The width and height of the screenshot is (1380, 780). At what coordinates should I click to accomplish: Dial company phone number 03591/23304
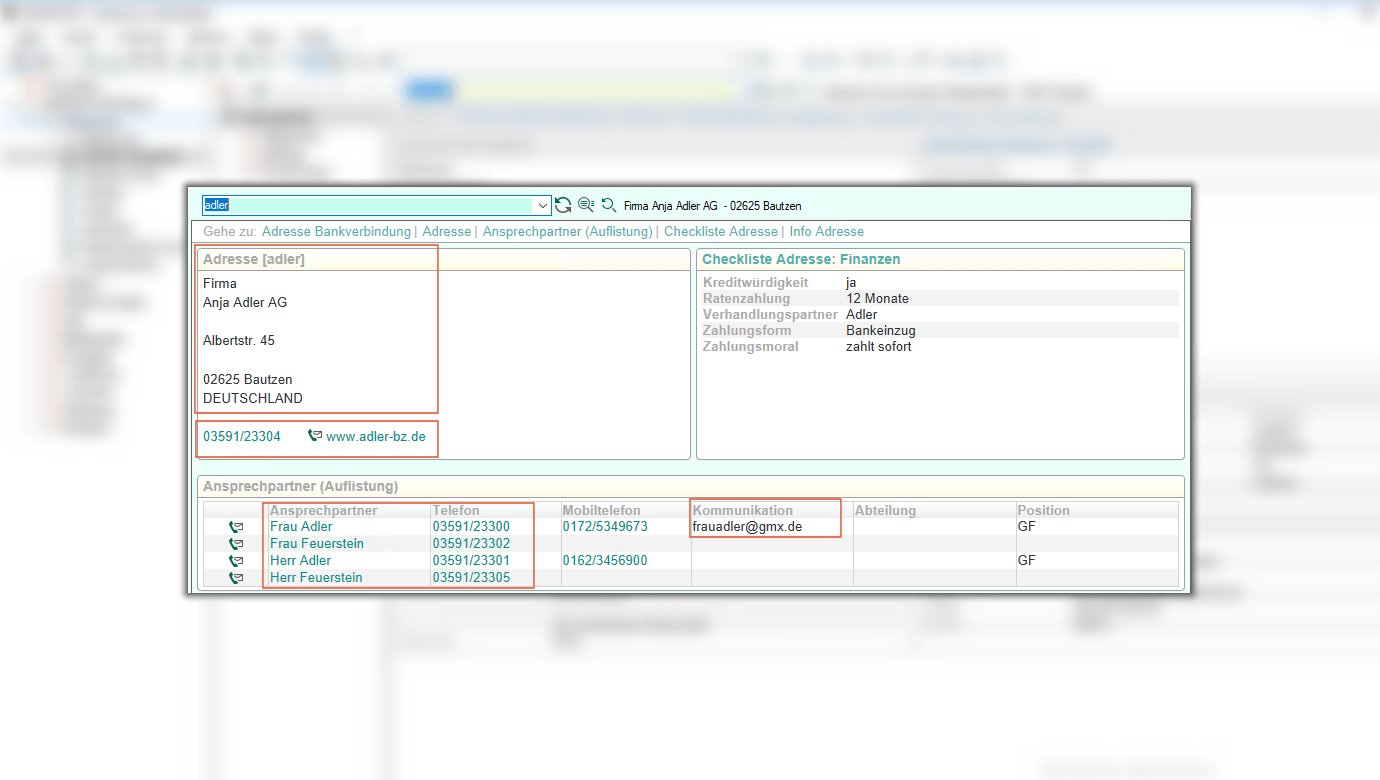(x=242, y=436)
